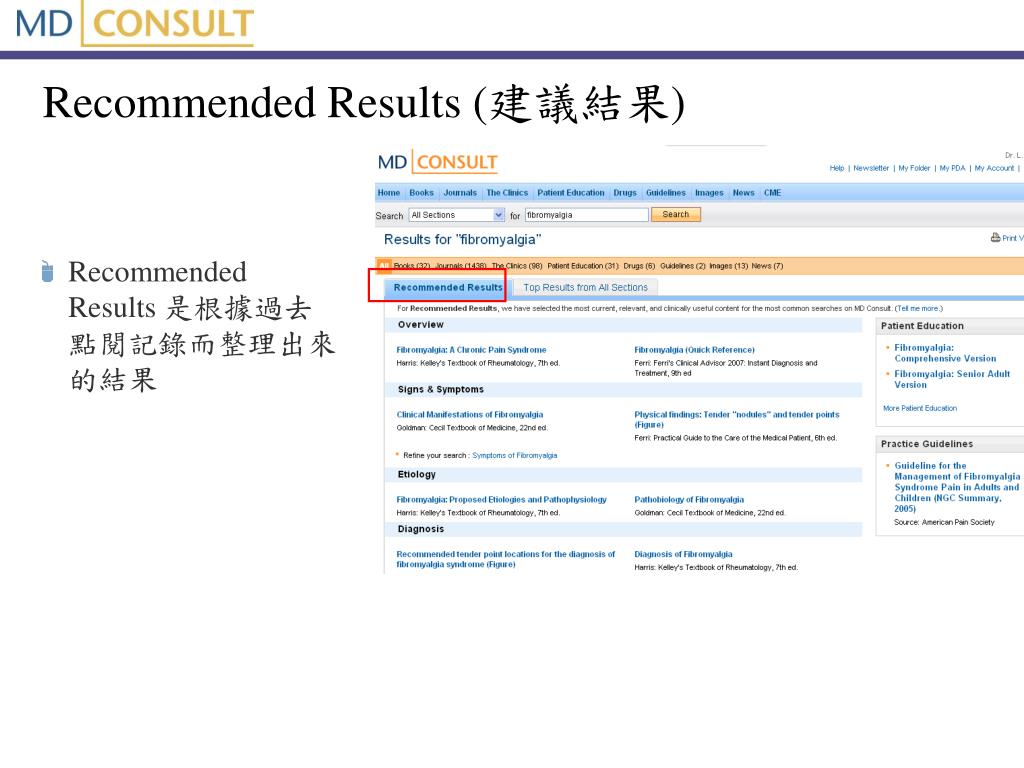1024x768 pixels.
Task: Open Diagnosis of Fibromyalgia link
Action: (683, 554)
